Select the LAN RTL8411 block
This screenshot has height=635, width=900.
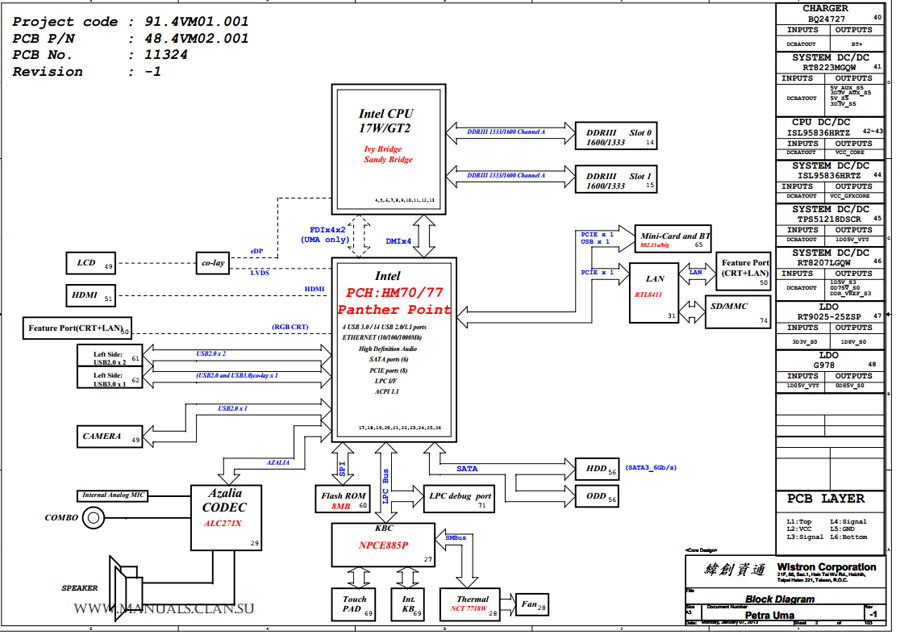click(x=654, y=293)
